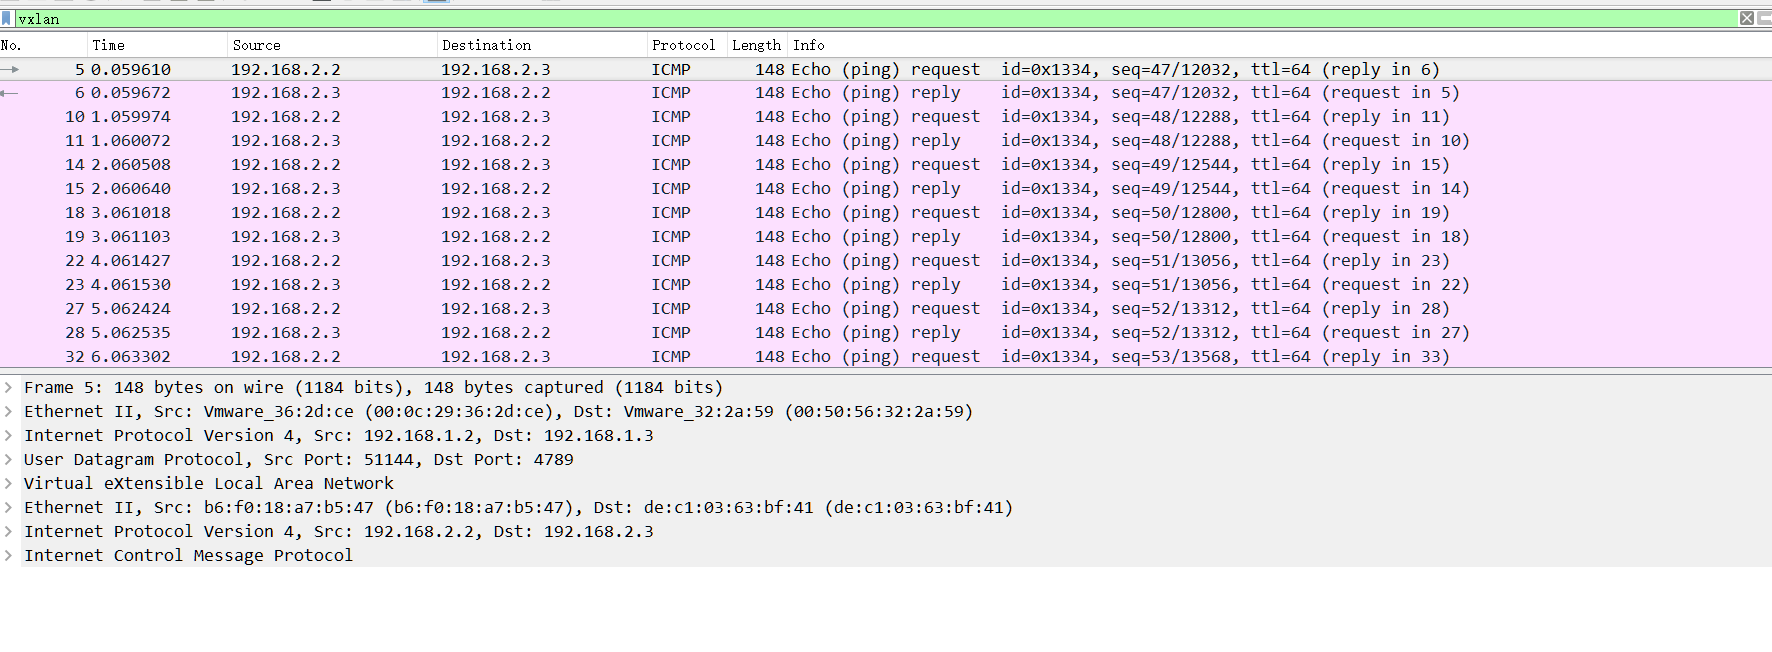Clear the vxlan display filter

click(x=1746, y=19)
